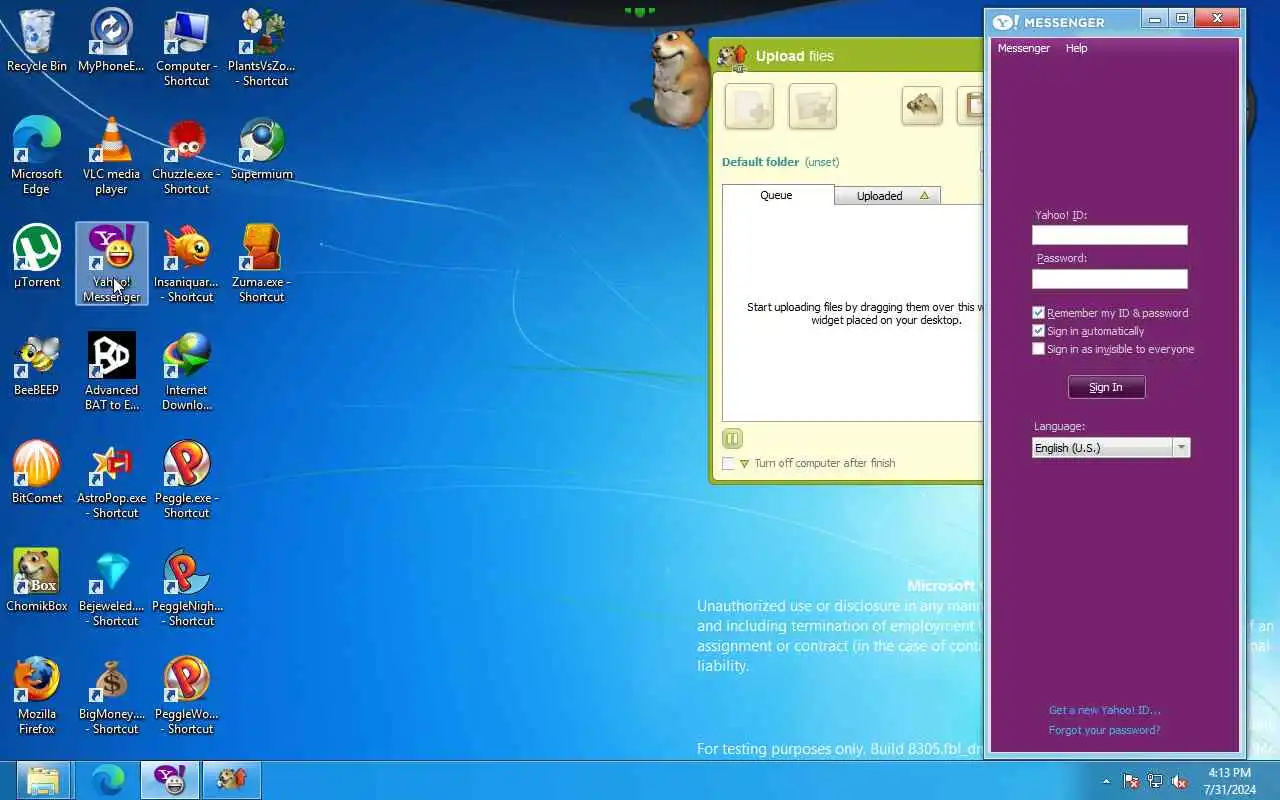Pause the upload queue with the green button
The image size is (1280, 800).
tap(732, 438)
